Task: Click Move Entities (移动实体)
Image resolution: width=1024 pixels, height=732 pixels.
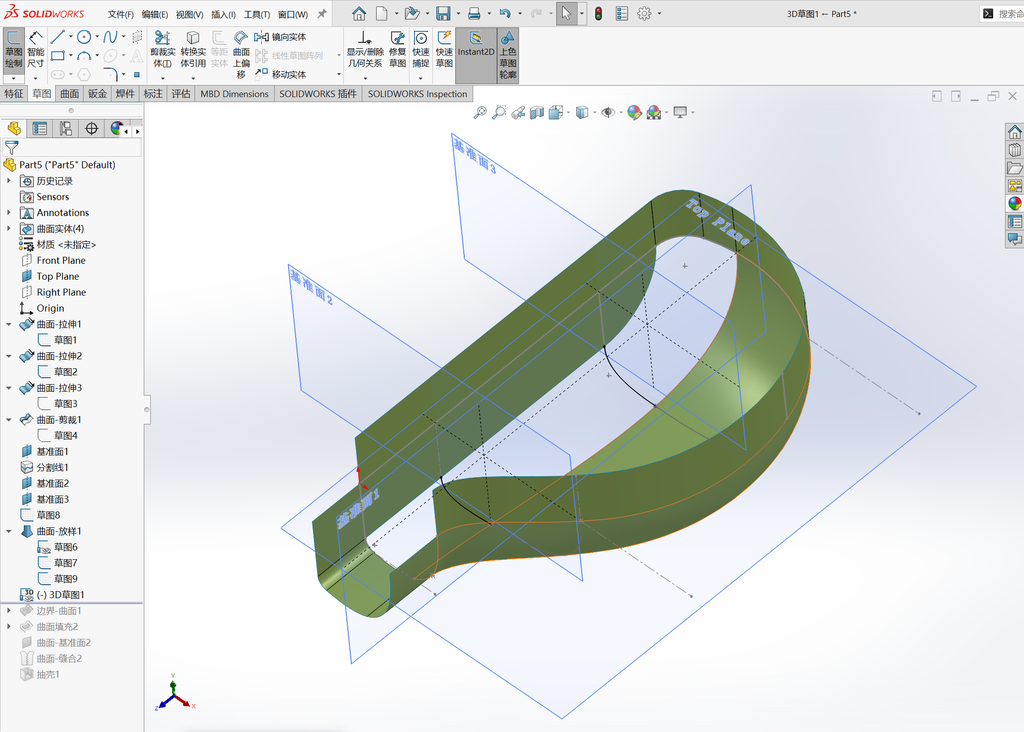Action: [280, 74]
